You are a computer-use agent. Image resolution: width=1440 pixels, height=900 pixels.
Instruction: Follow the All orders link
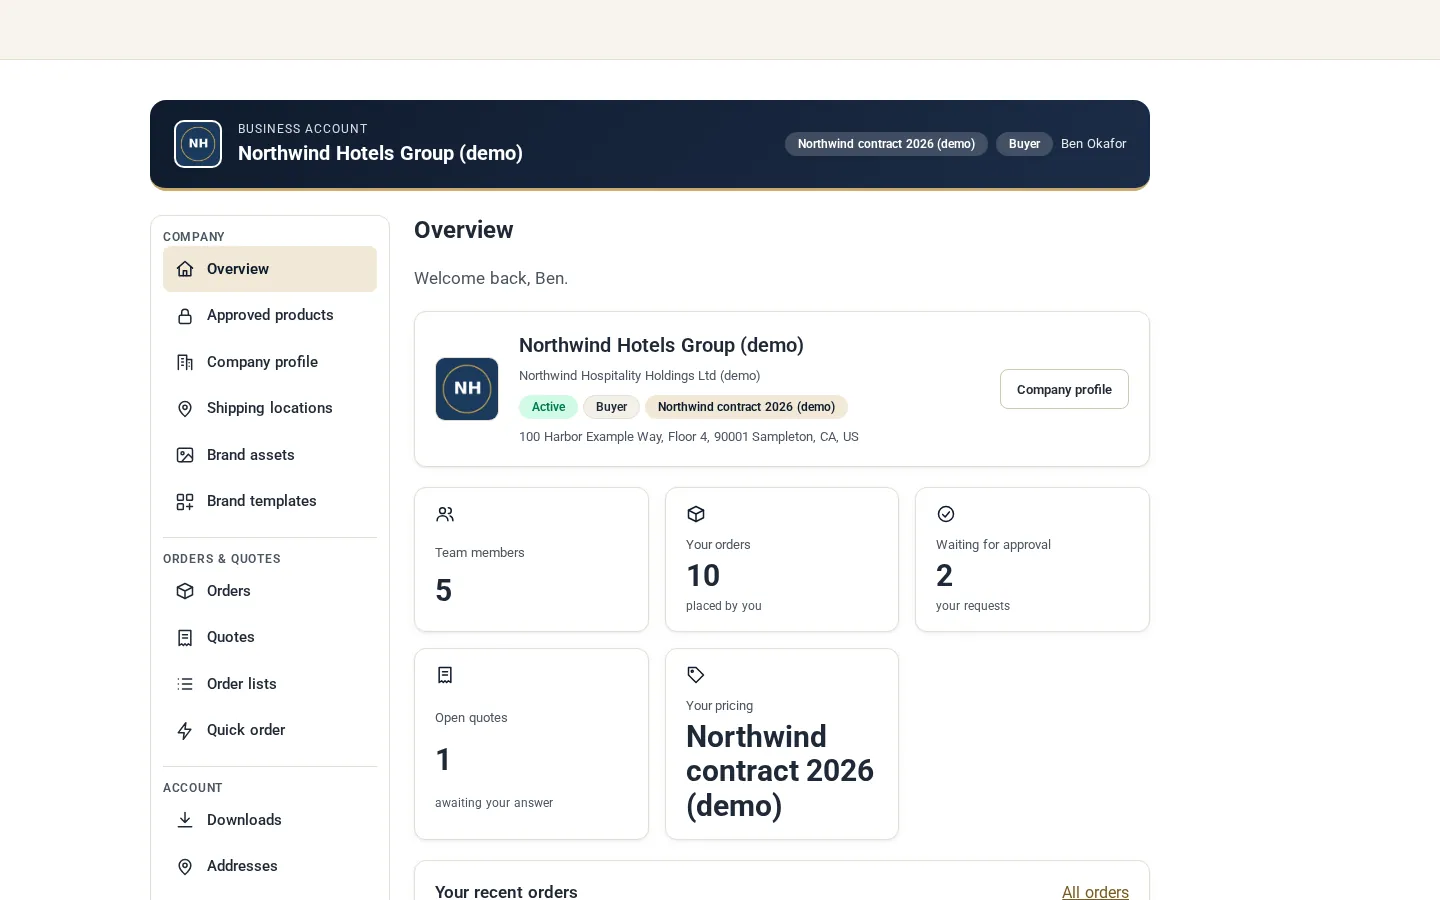click(x=1095, y=892)
